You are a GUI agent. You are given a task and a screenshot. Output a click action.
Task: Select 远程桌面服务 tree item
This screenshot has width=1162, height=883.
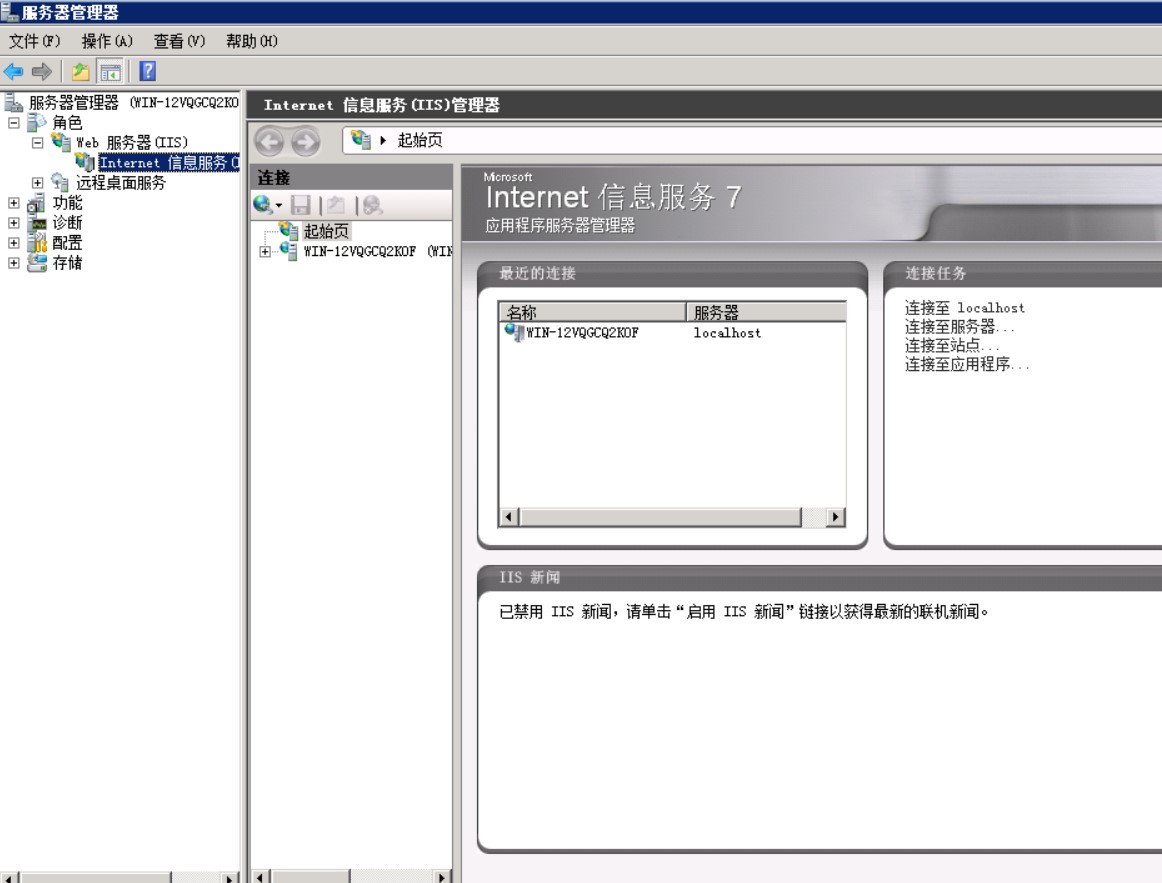coord(121,183)
